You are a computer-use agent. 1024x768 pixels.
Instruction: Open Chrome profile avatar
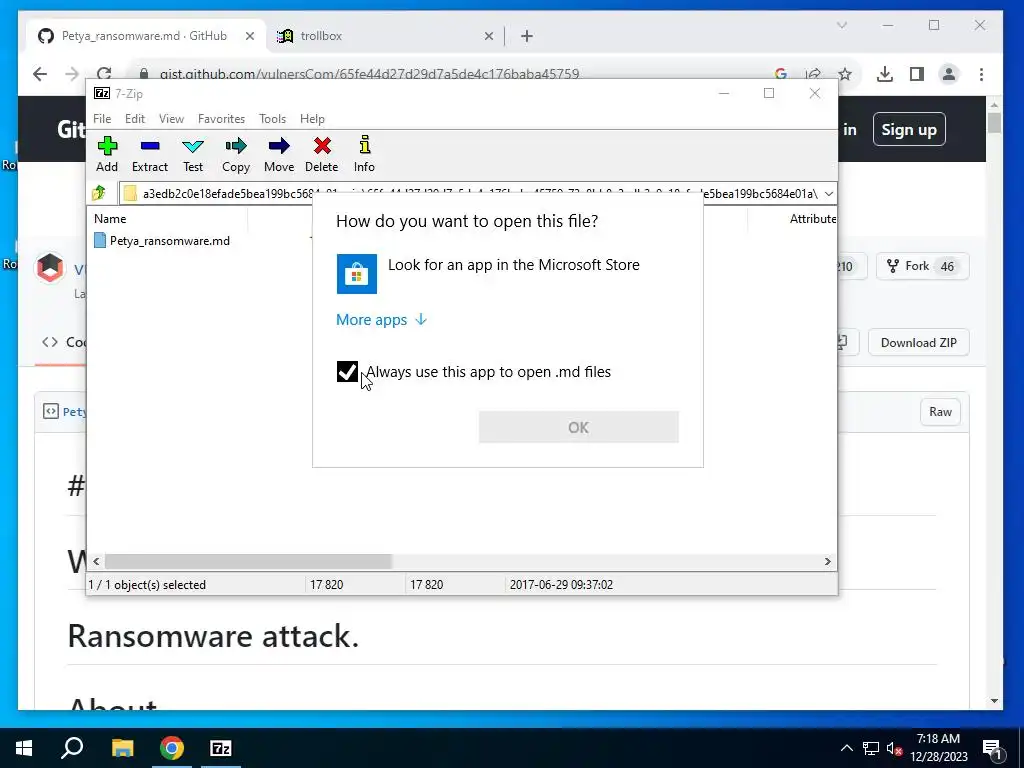(949, 74)
